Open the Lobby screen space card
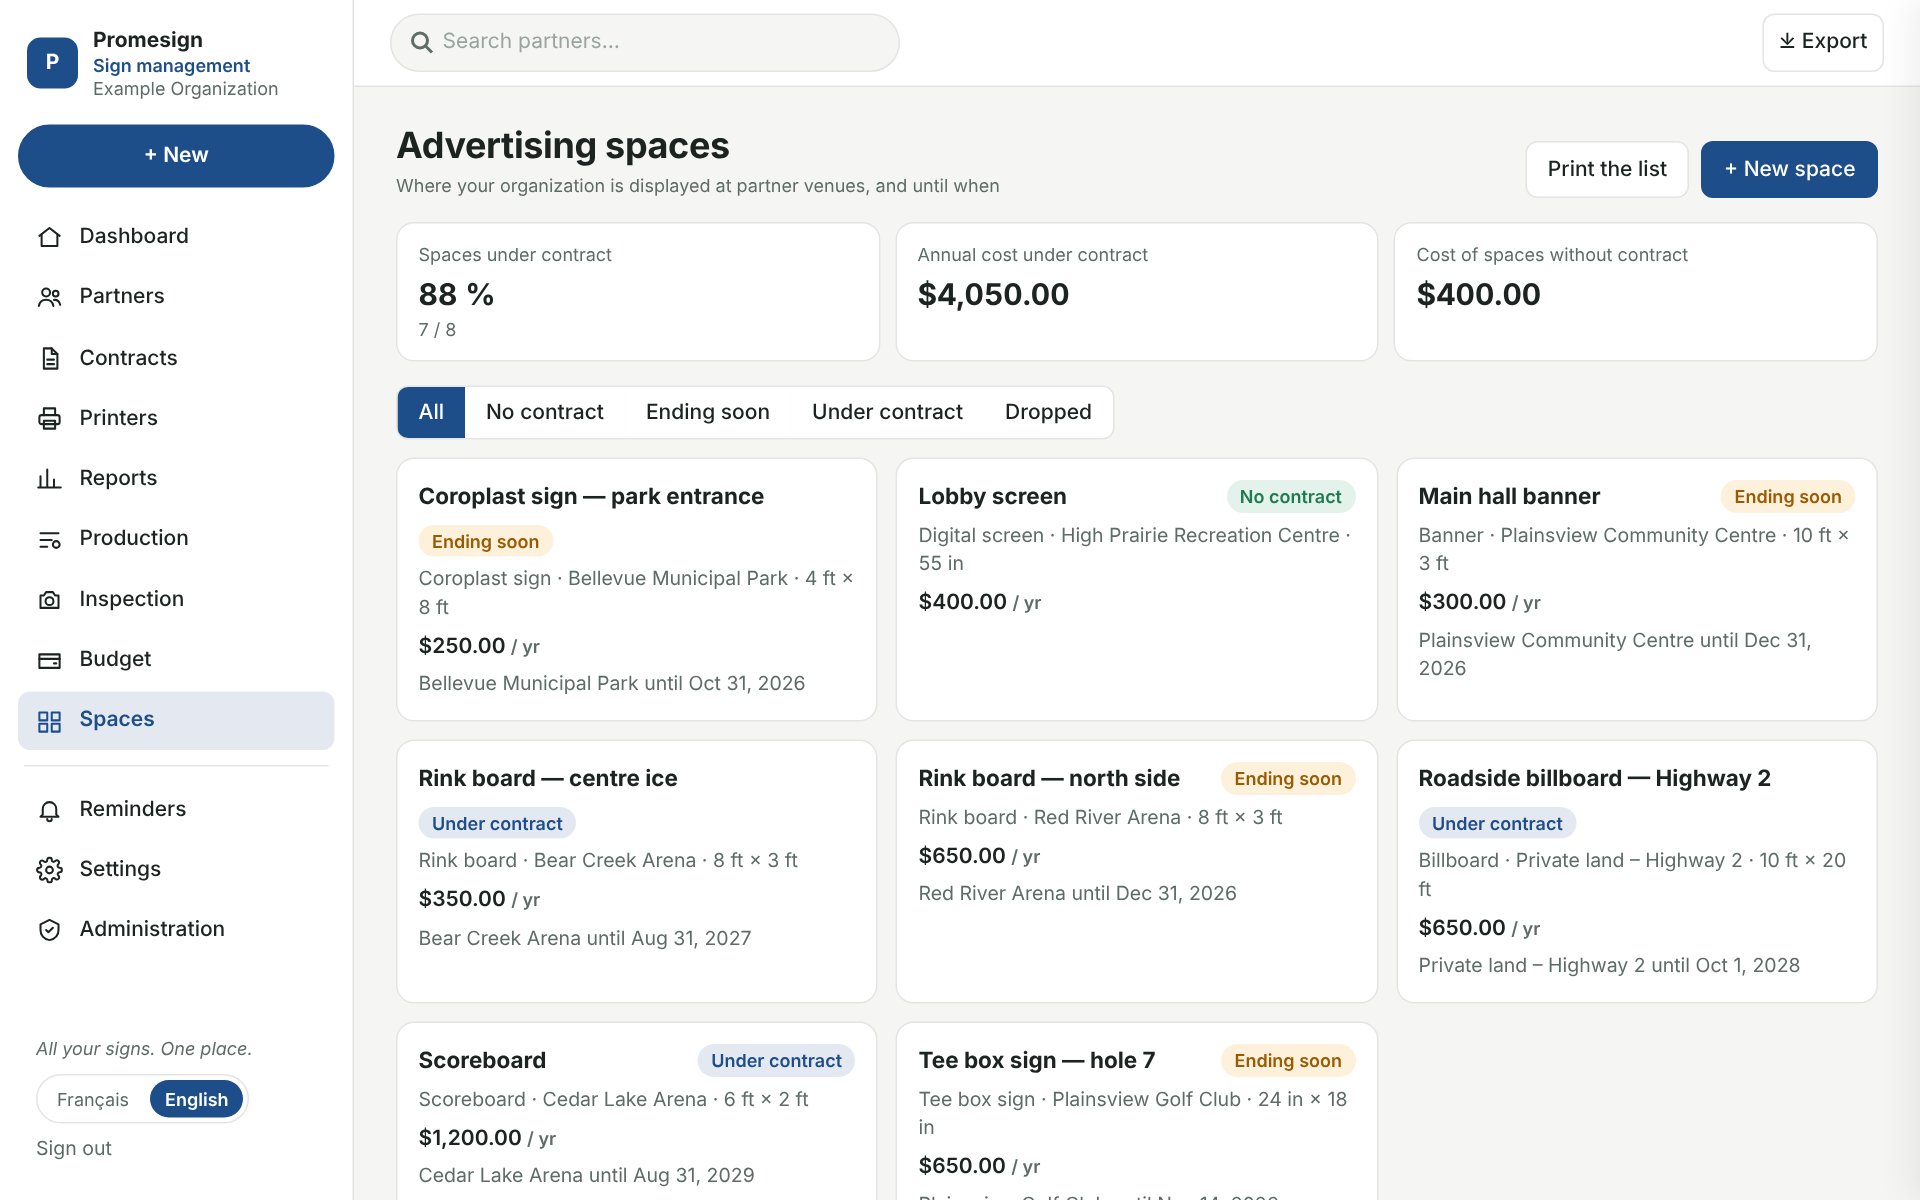Screen dimensions: 1920x1200 point(1136,590)
